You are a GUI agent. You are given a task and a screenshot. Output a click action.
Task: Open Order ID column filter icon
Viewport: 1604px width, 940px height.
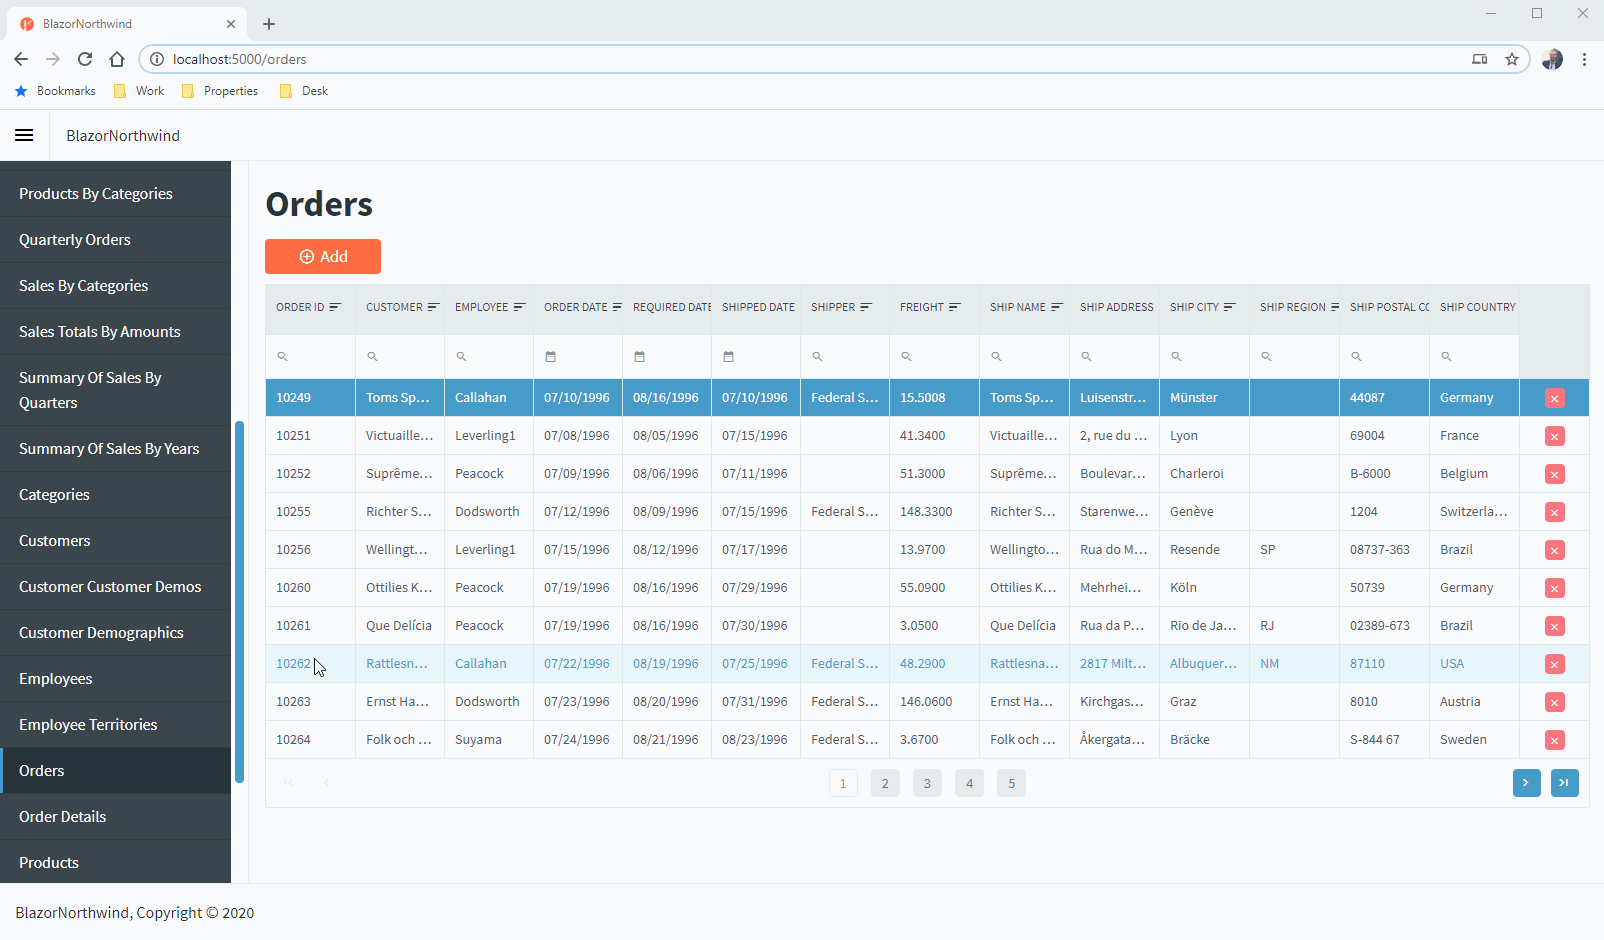(x=335, y=307)
